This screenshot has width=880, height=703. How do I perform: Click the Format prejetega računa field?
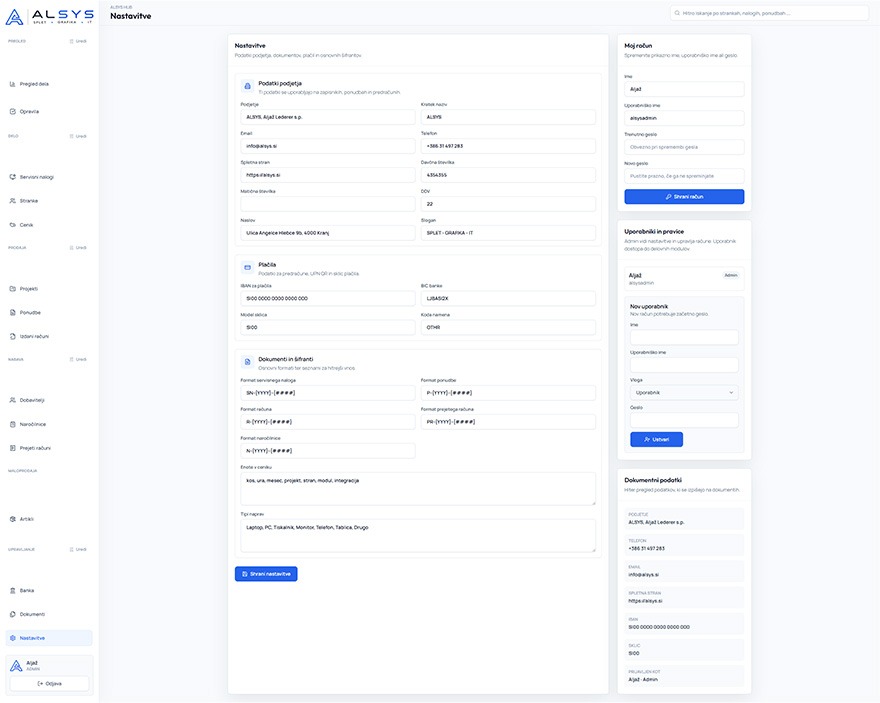[x=508, y=422]
